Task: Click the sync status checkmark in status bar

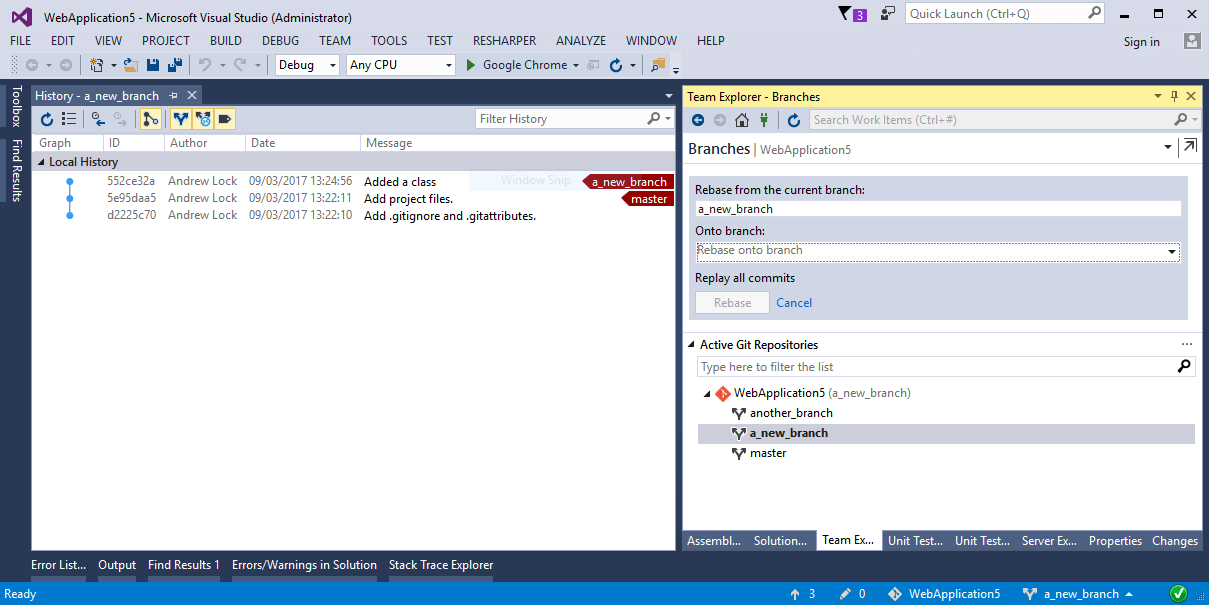Action: coord(1177,592)
